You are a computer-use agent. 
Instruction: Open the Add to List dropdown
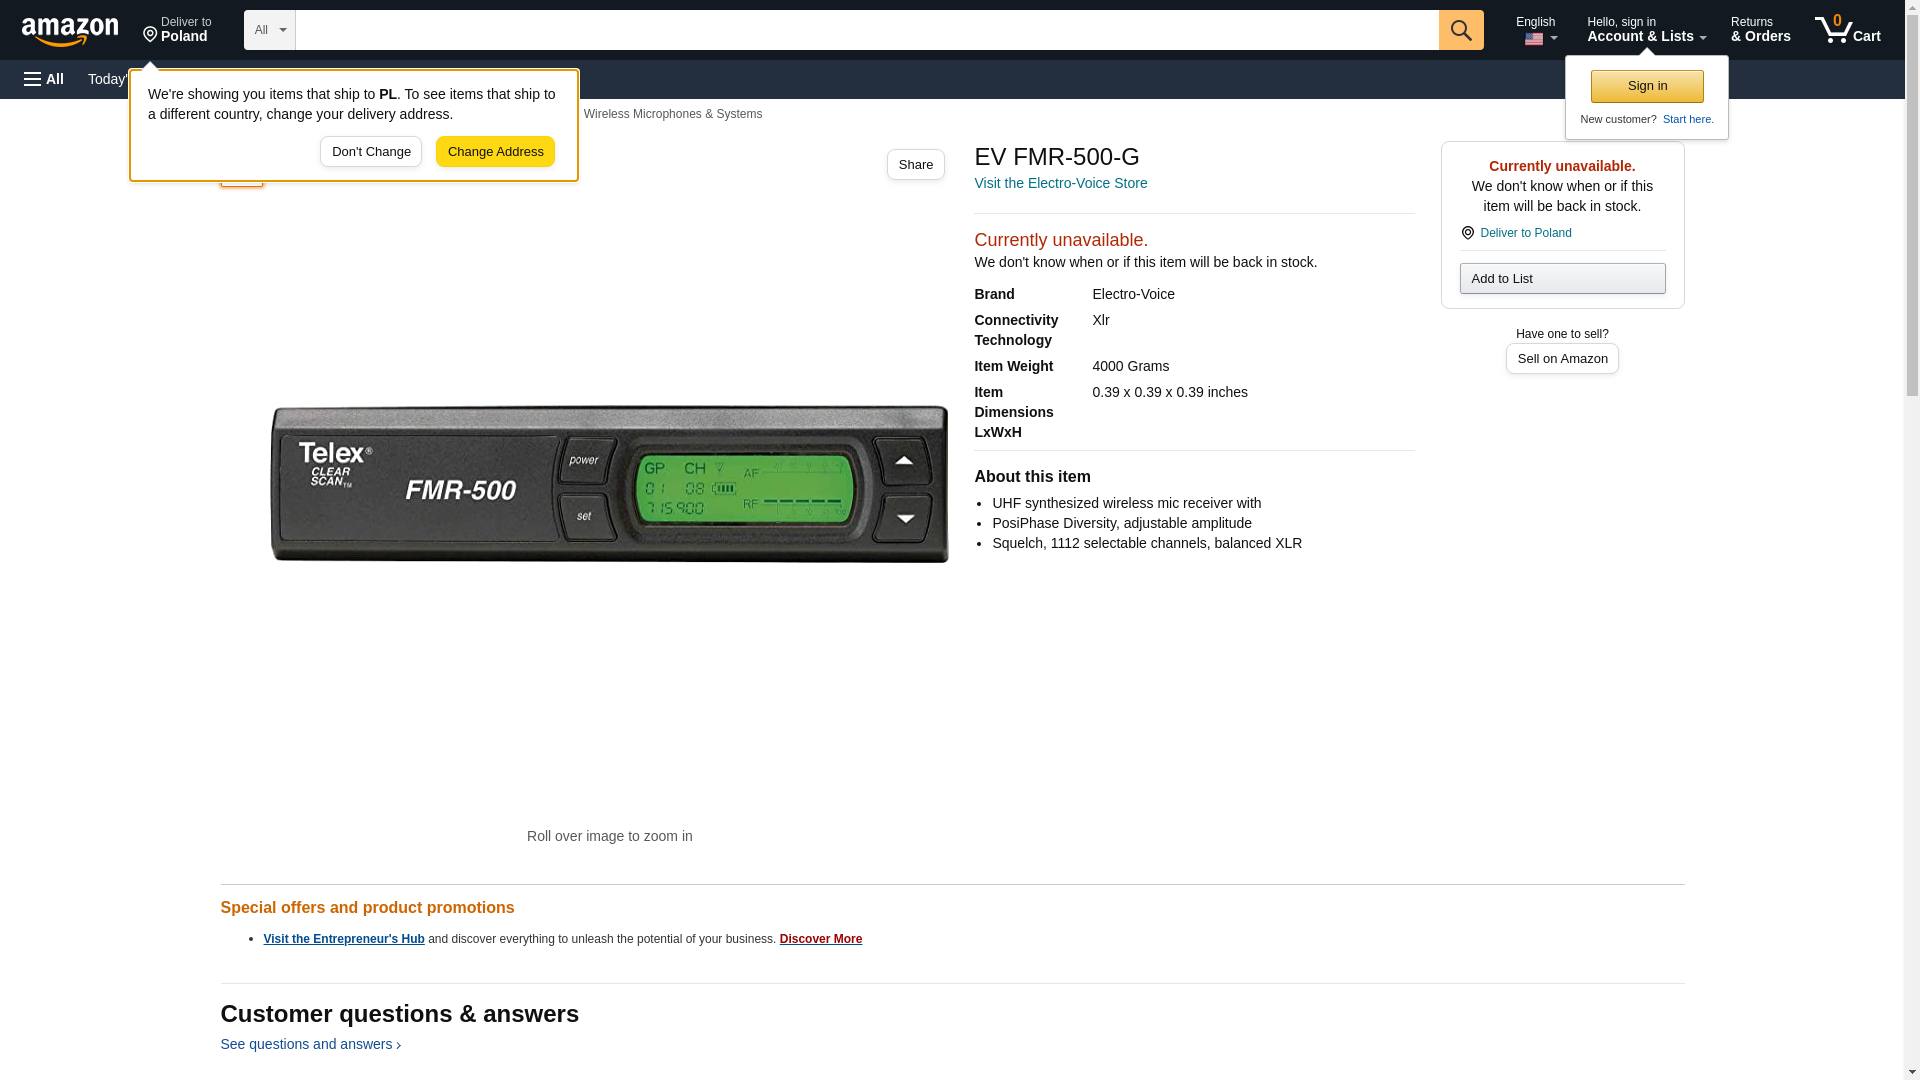(x=1562, y=279)
